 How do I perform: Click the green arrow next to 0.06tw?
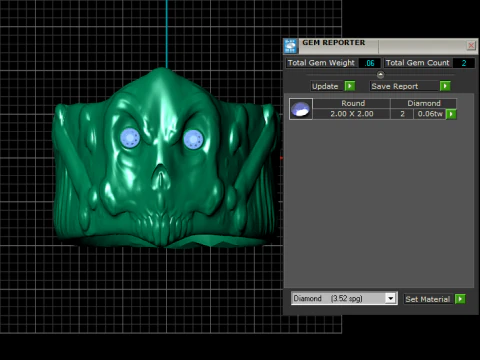tap(451, 114)
